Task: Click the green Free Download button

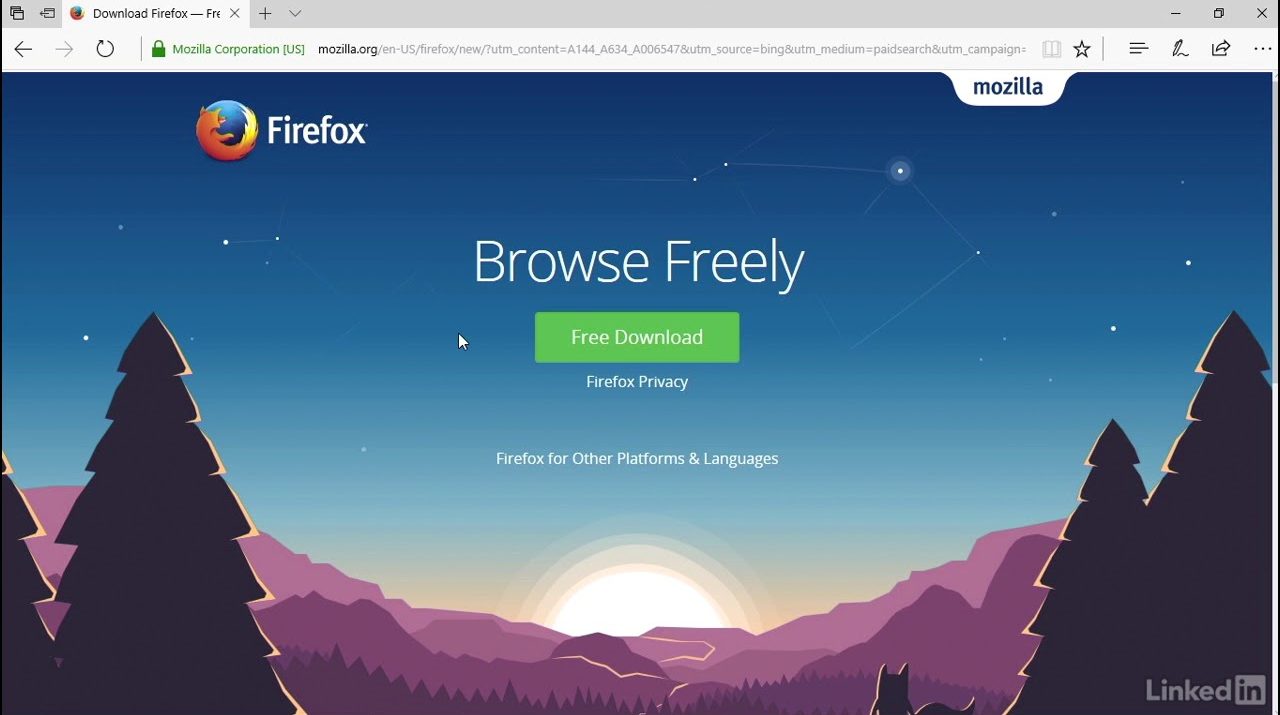Action: [x=637, y=337]
